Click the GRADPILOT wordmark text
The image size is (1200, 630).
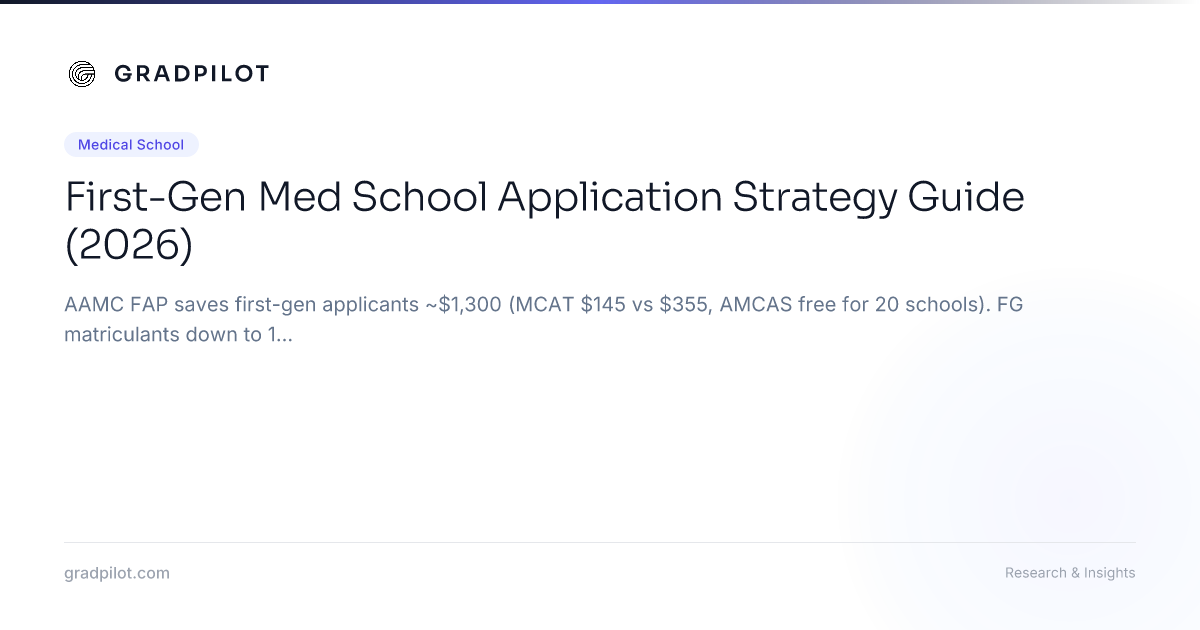pos(191,74)
